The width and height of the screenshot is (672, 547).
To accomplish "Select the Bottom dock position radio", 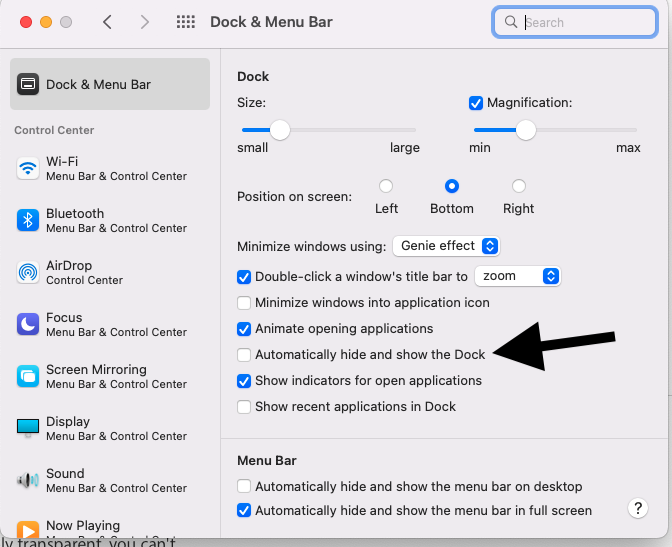I will pyautogui.click(x=452, y=186).
